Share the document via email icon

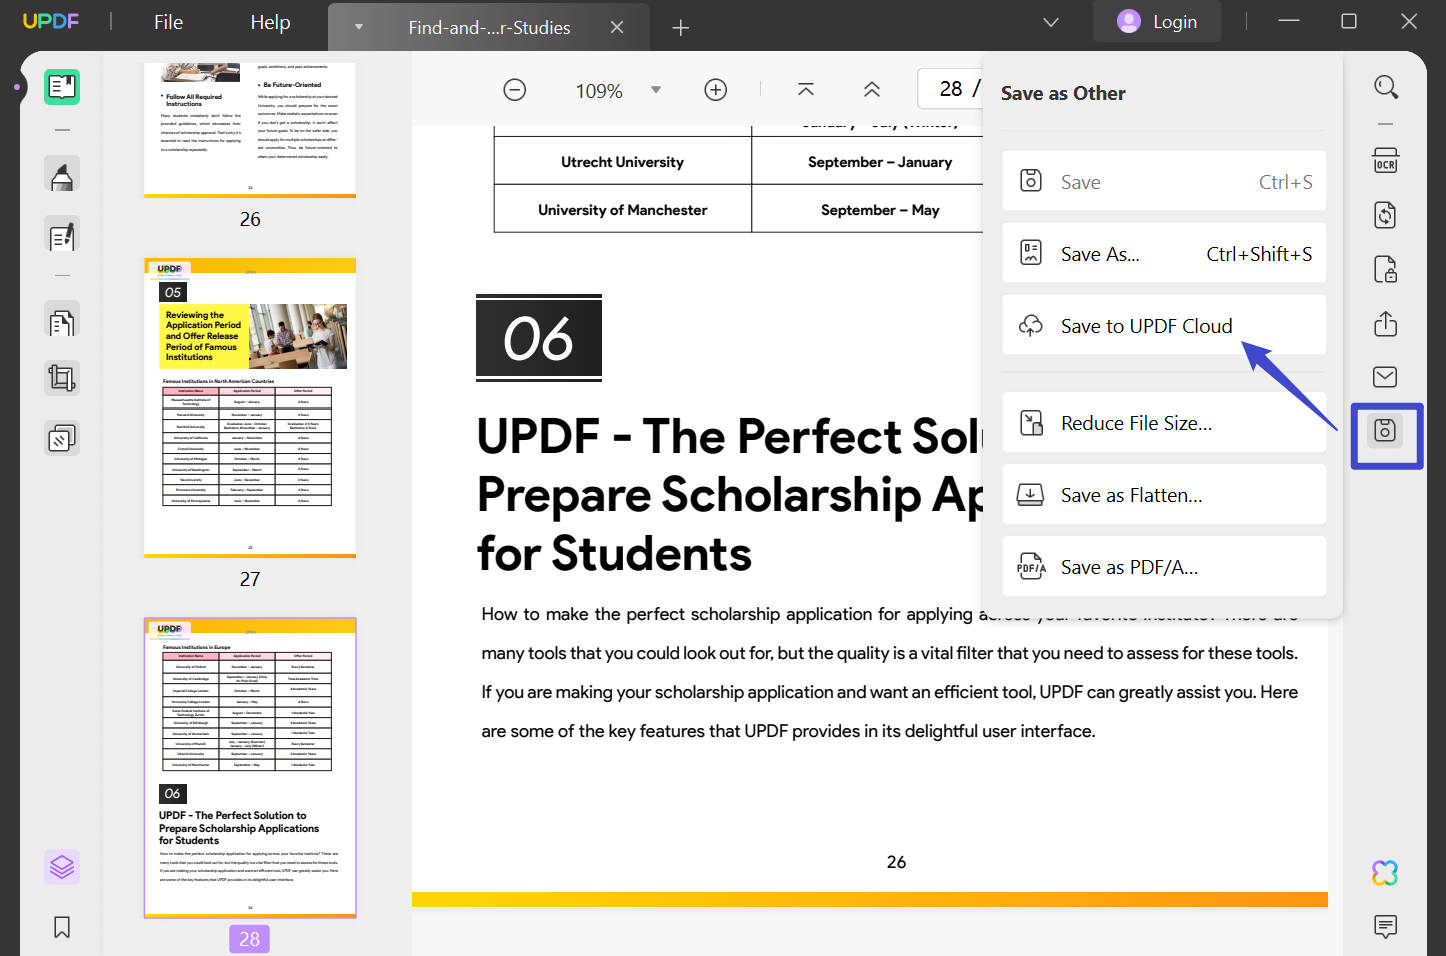coord(1384,376)
